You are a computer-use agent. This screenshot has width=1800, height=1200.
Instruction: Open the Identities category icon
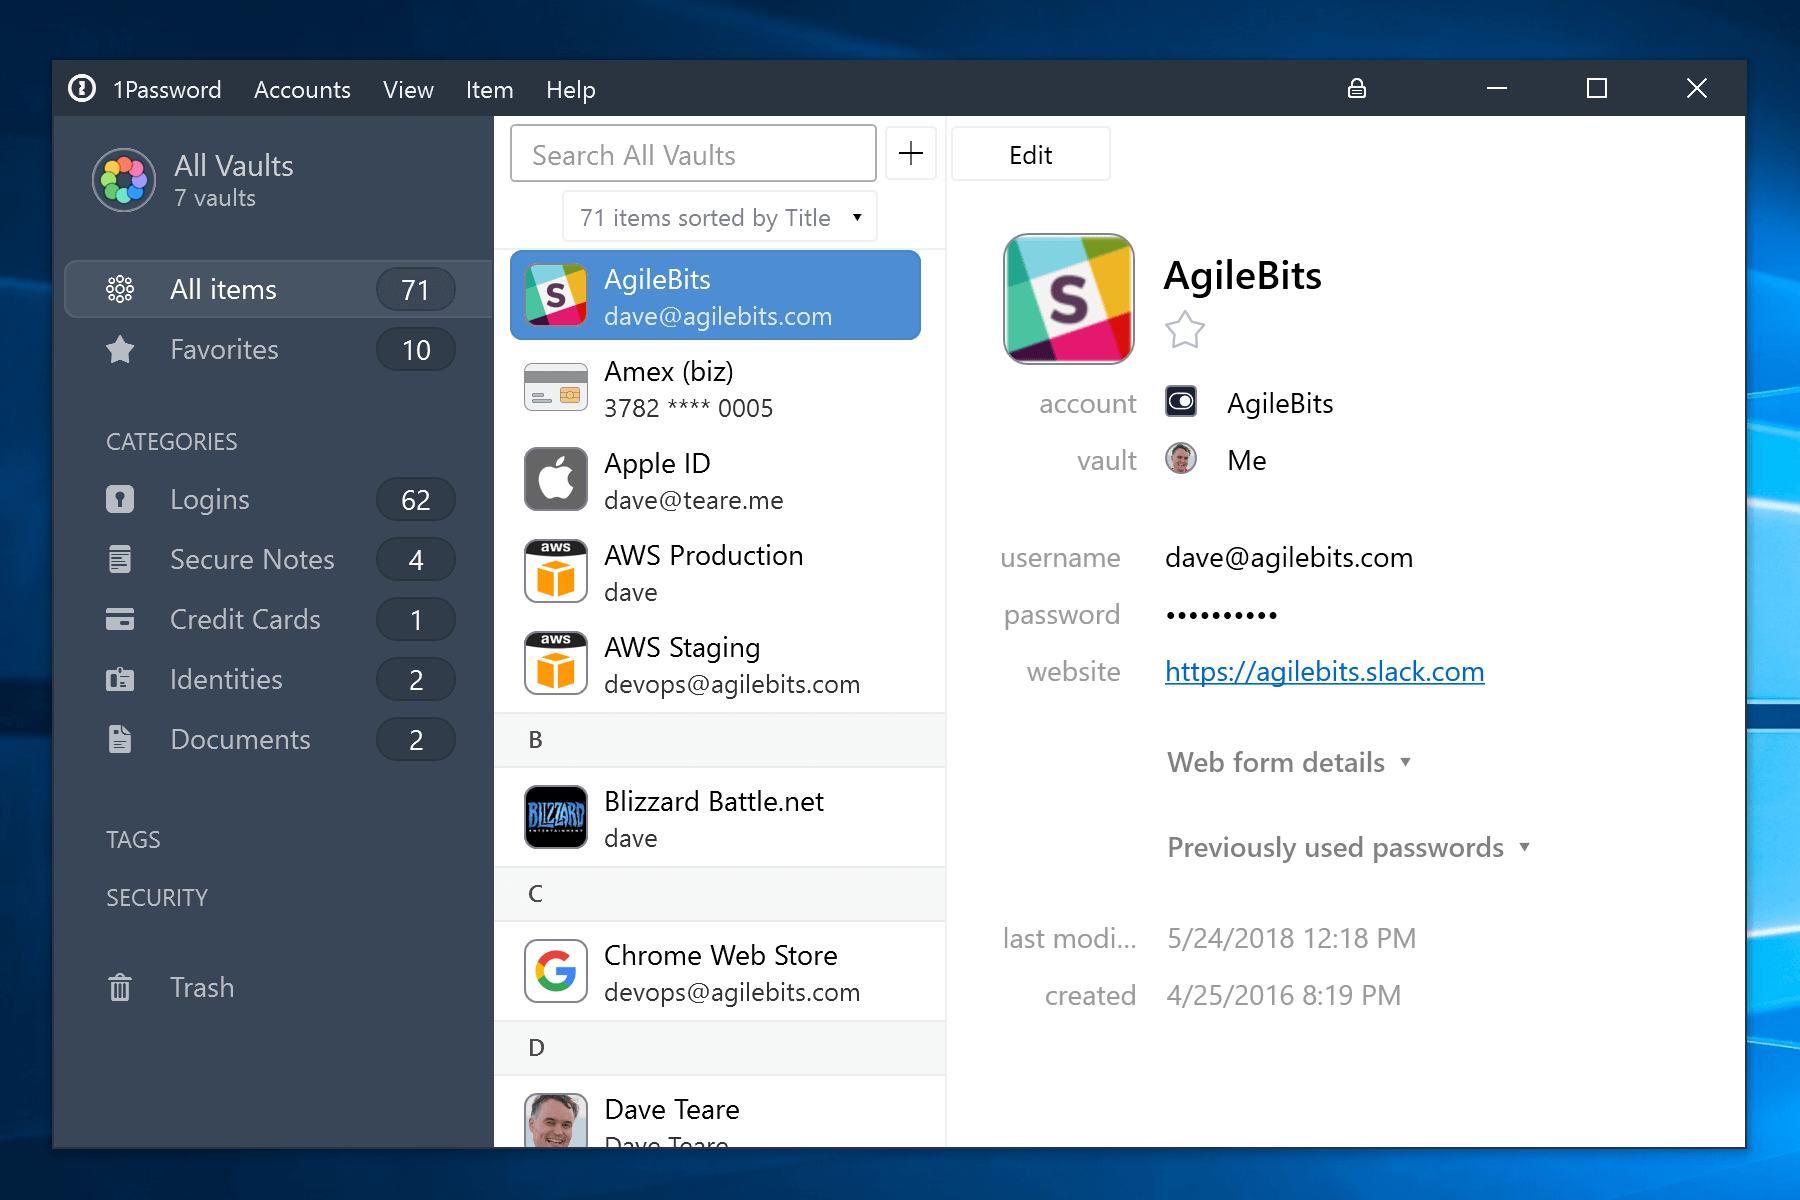[x=120, y=679]
